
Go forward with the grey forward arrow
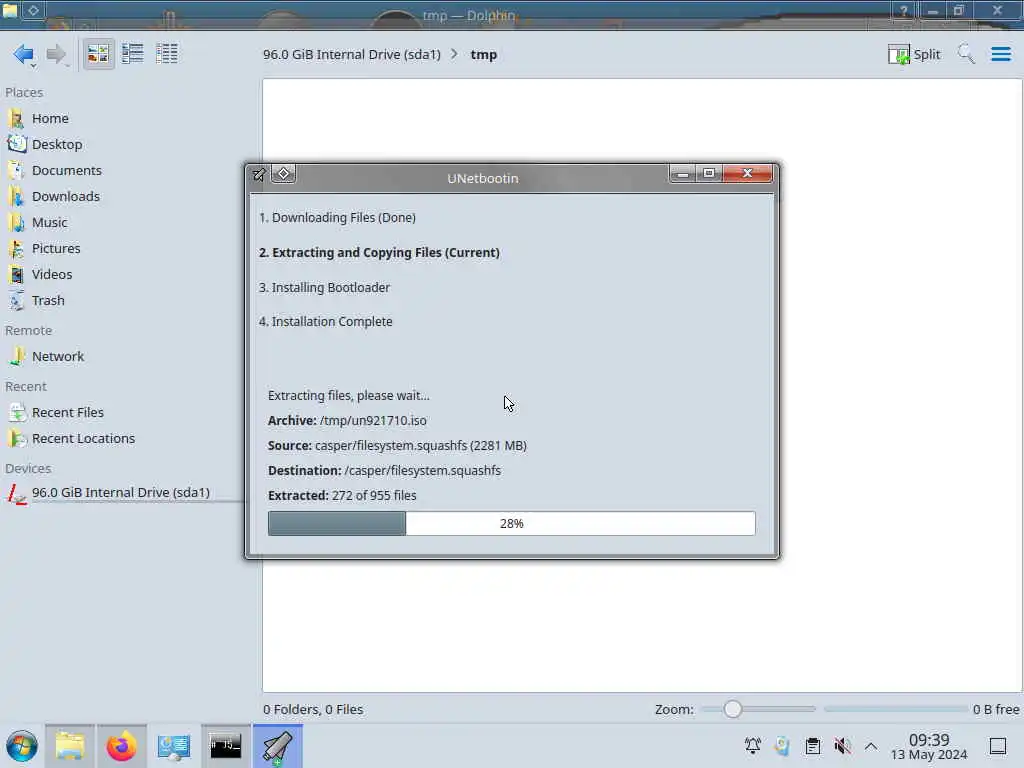coord(56,54)
